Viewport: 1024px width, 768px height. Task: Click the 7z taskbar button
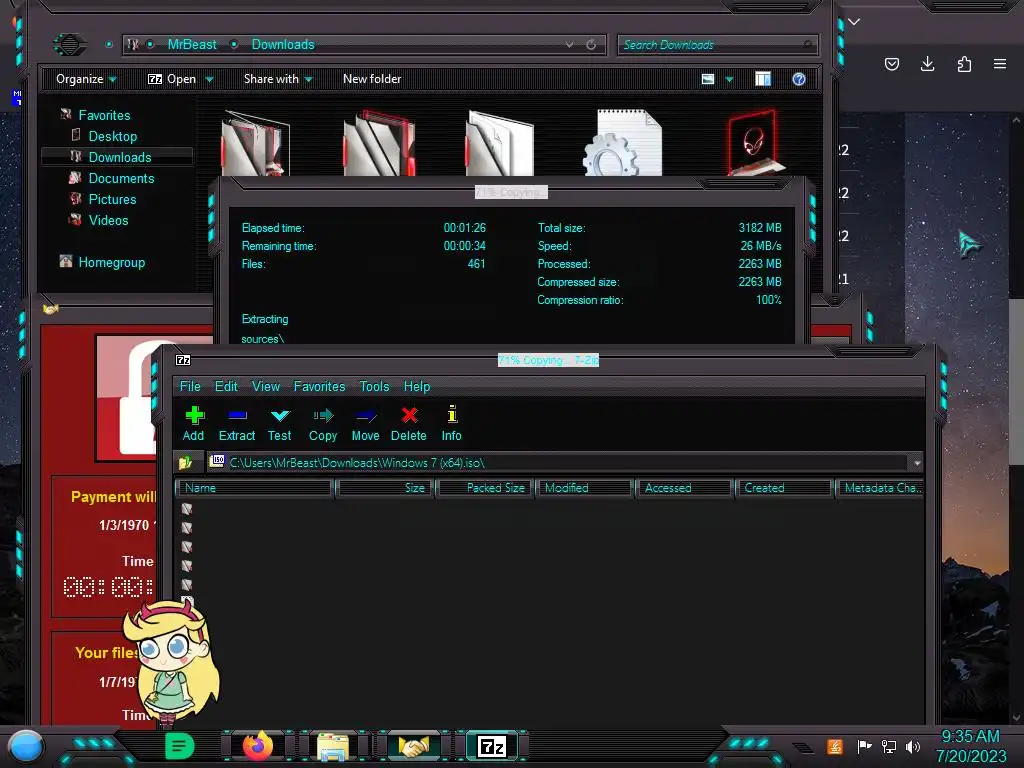click(492, 746)
